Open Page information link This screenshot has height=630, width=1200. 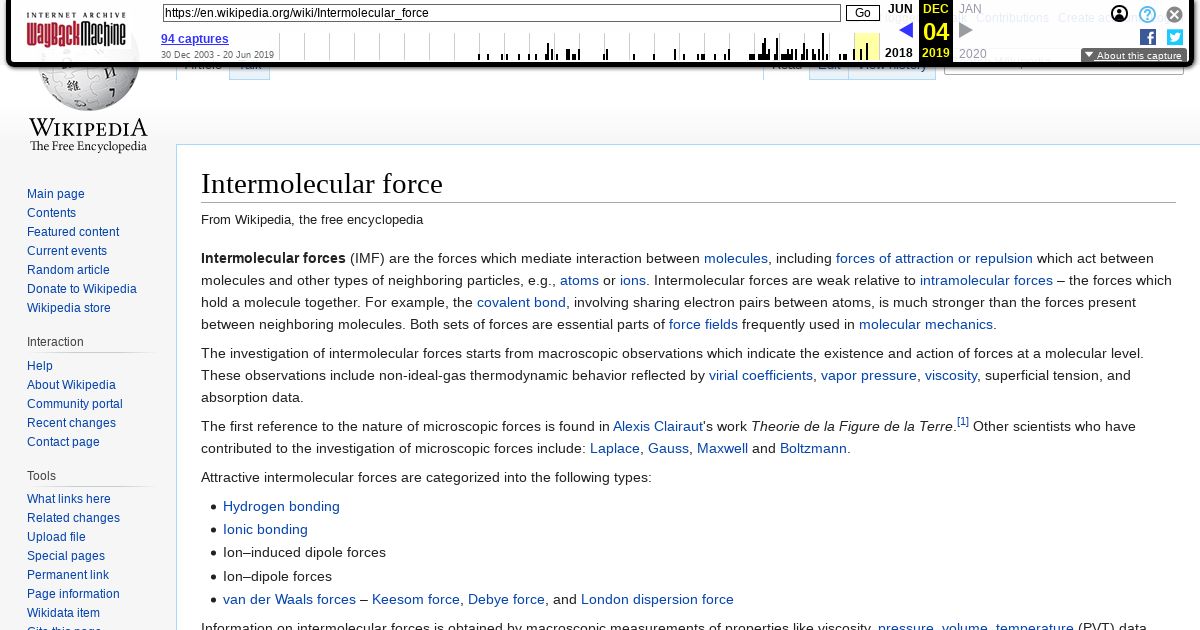[x=73, y=594]
